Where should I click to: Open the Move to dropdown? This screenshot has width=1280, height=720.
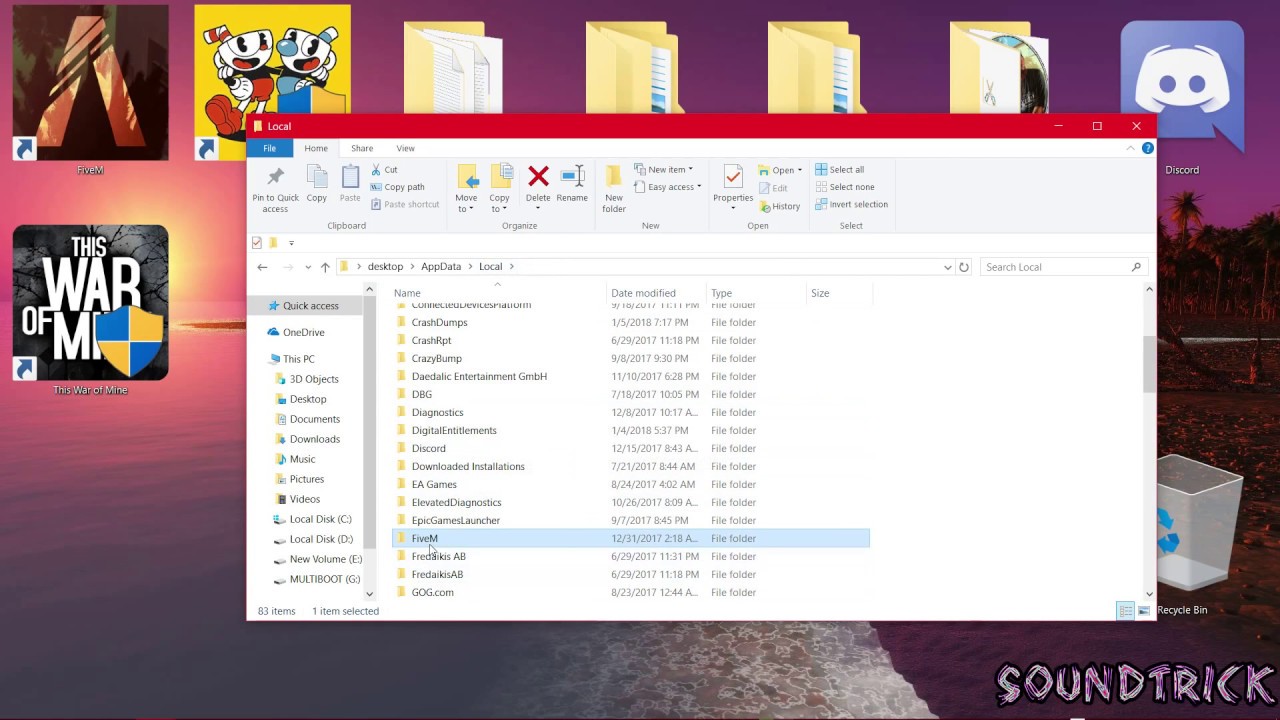pyautogui.click(x=467, y=204)
